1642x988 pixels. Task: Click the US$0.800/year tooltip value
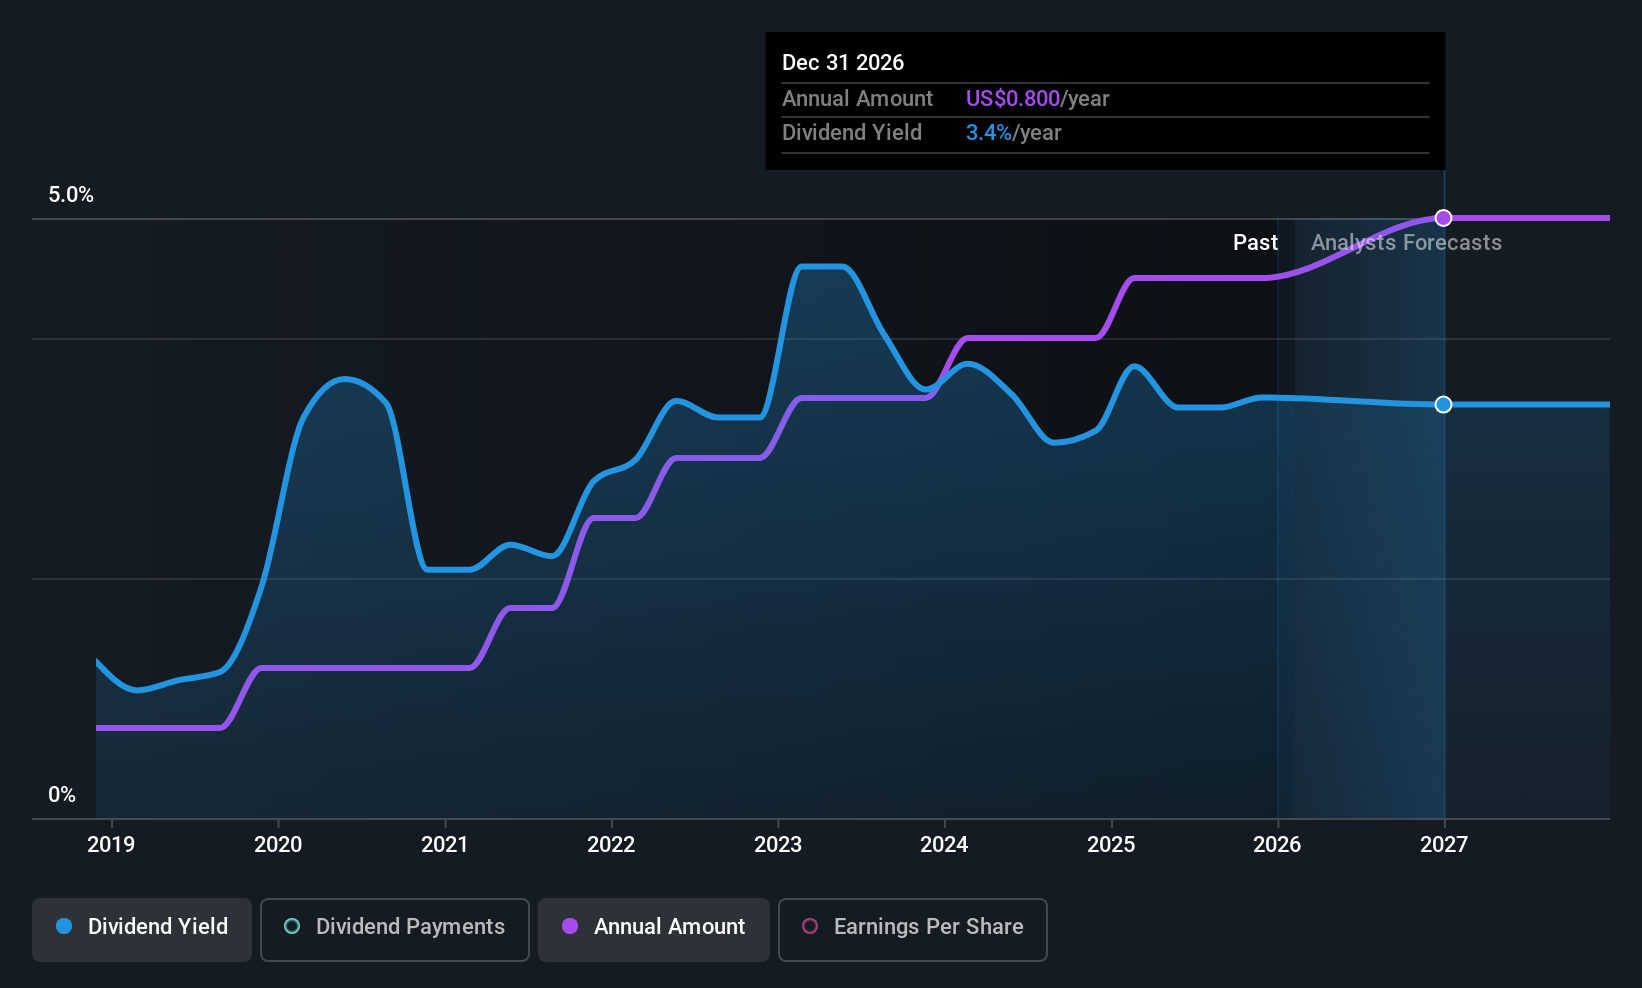(1037, 98)
